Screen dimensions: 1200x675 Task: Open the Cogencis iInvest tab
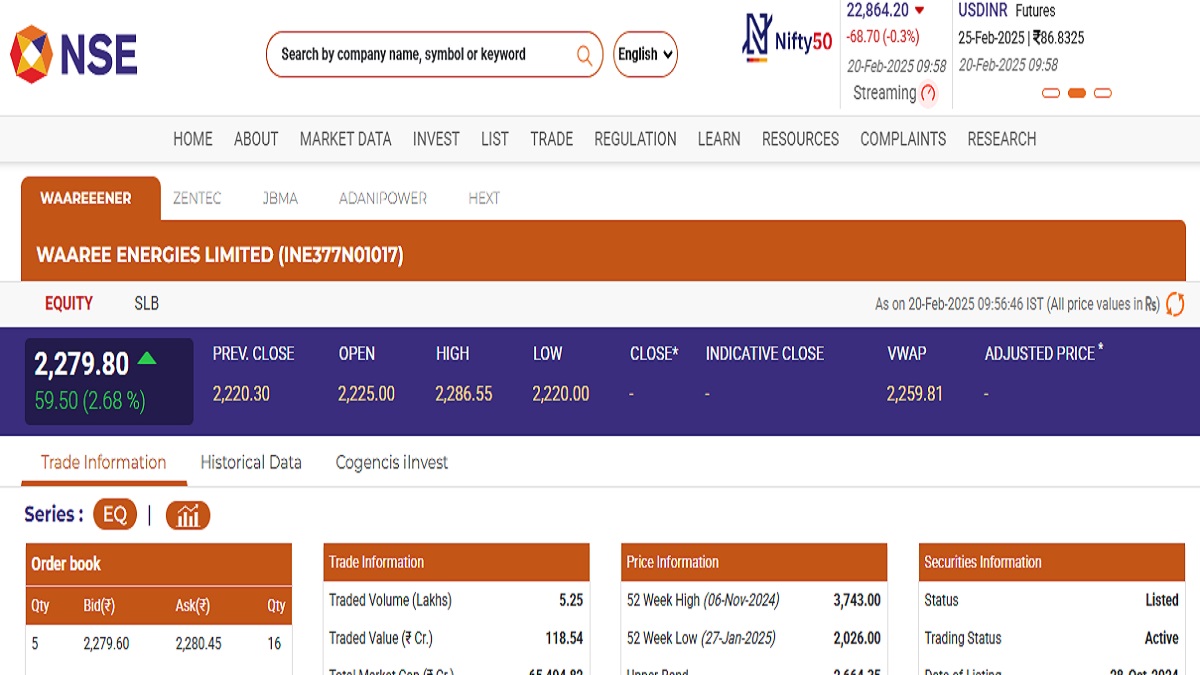coord(391,462)
